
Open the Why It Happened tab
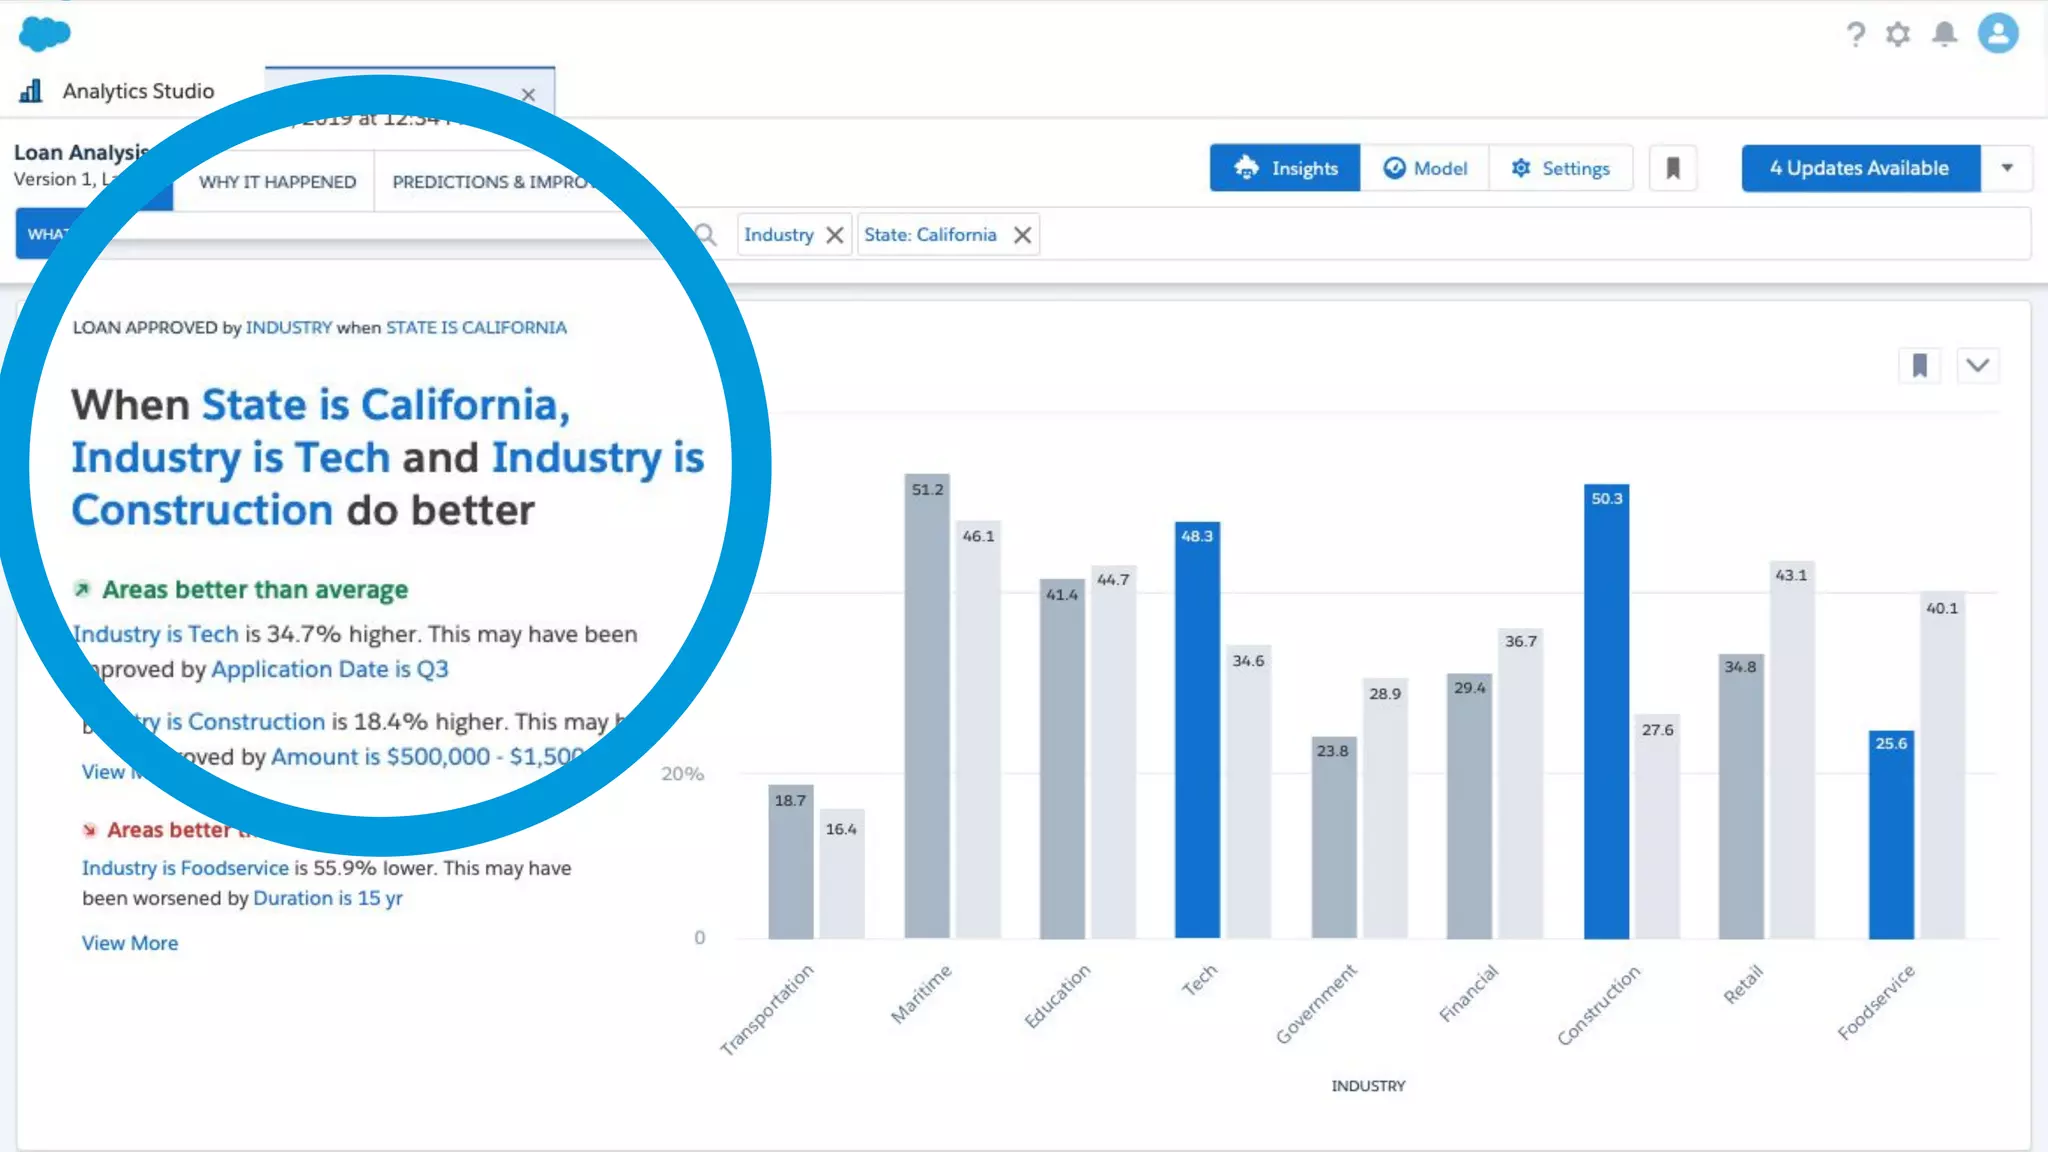click(x=277, y=182)
